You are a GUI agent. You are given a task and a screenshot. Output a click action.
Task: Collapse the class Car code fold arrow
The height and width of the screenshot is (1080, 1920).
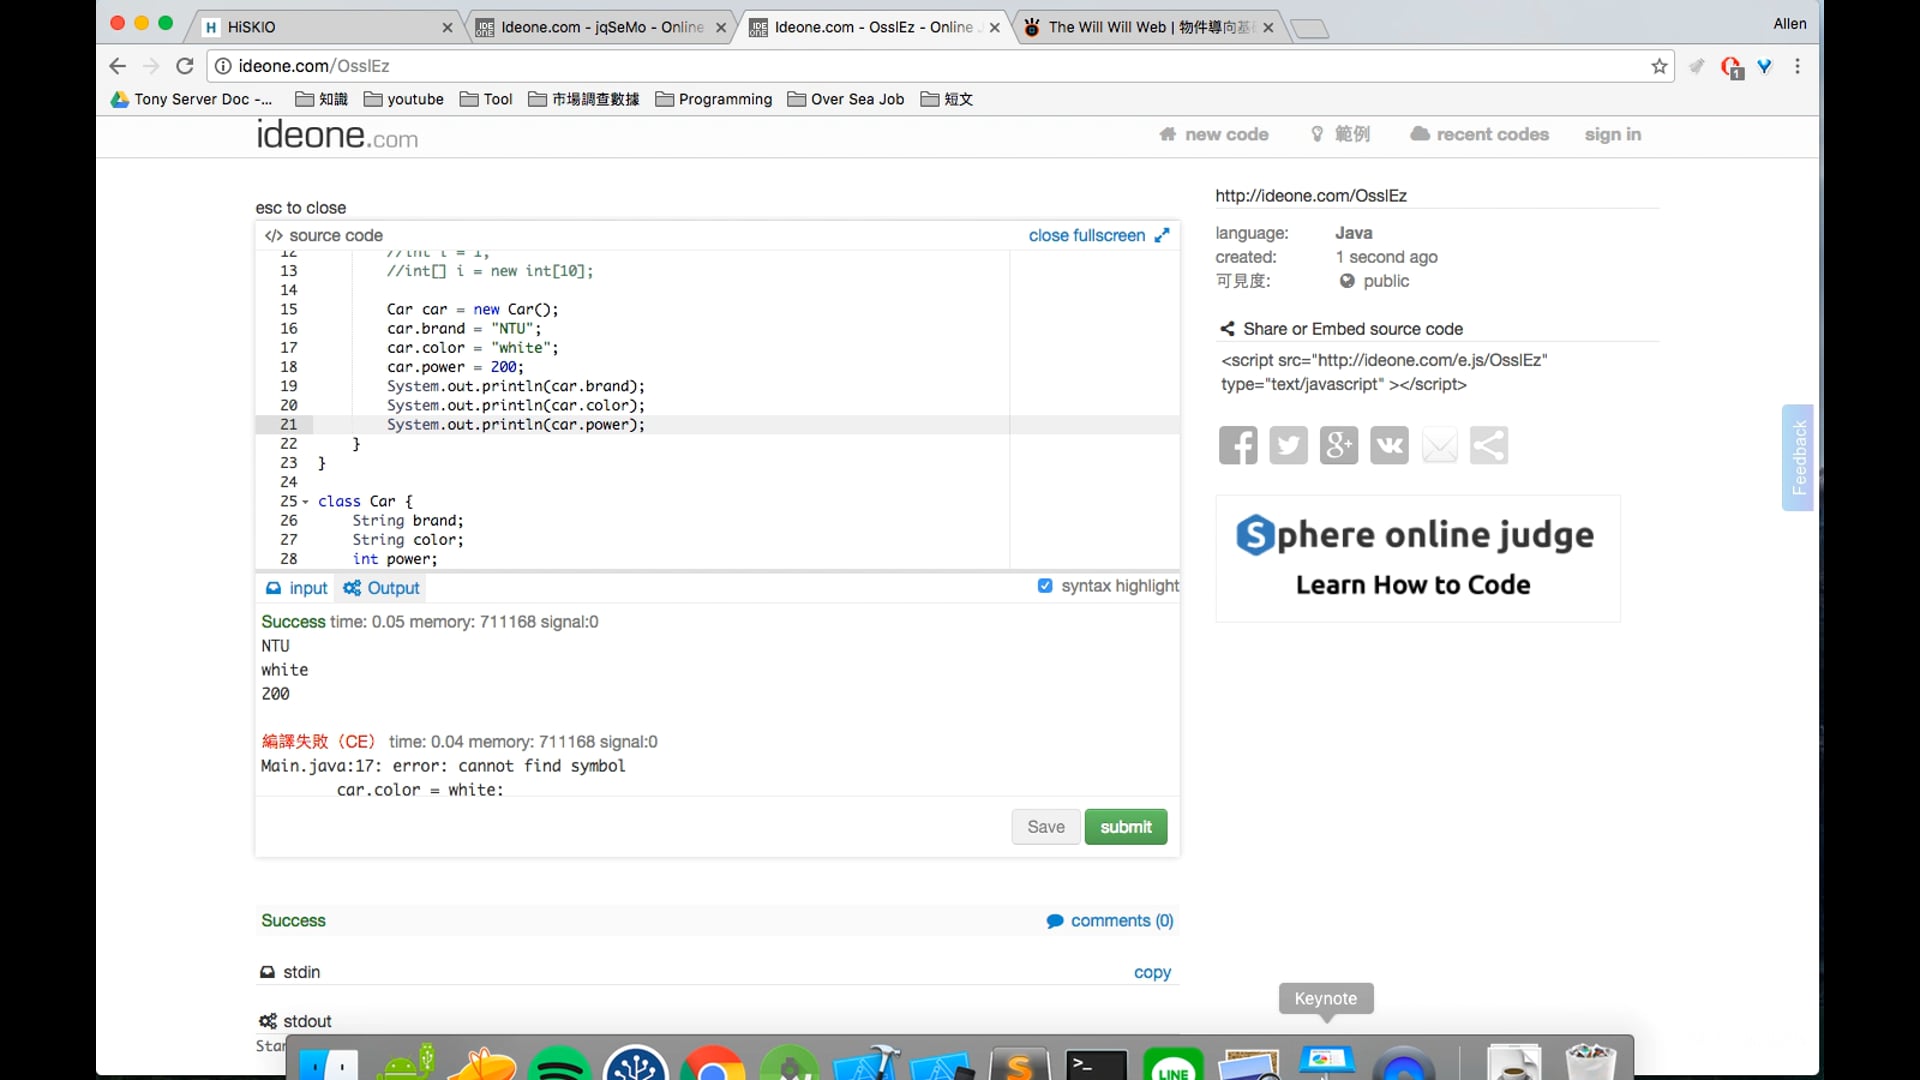305,502
